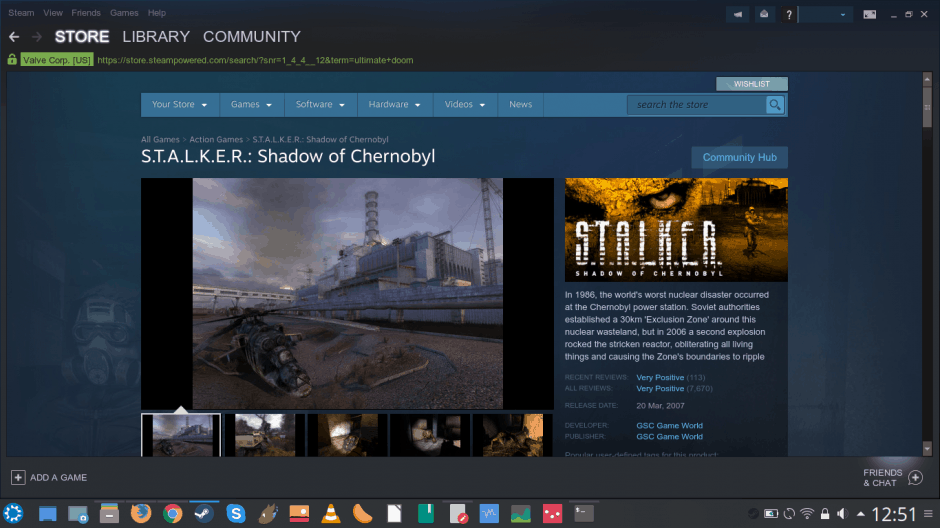
Task: Switch to the LIBRARY tab
Action: 156,37
